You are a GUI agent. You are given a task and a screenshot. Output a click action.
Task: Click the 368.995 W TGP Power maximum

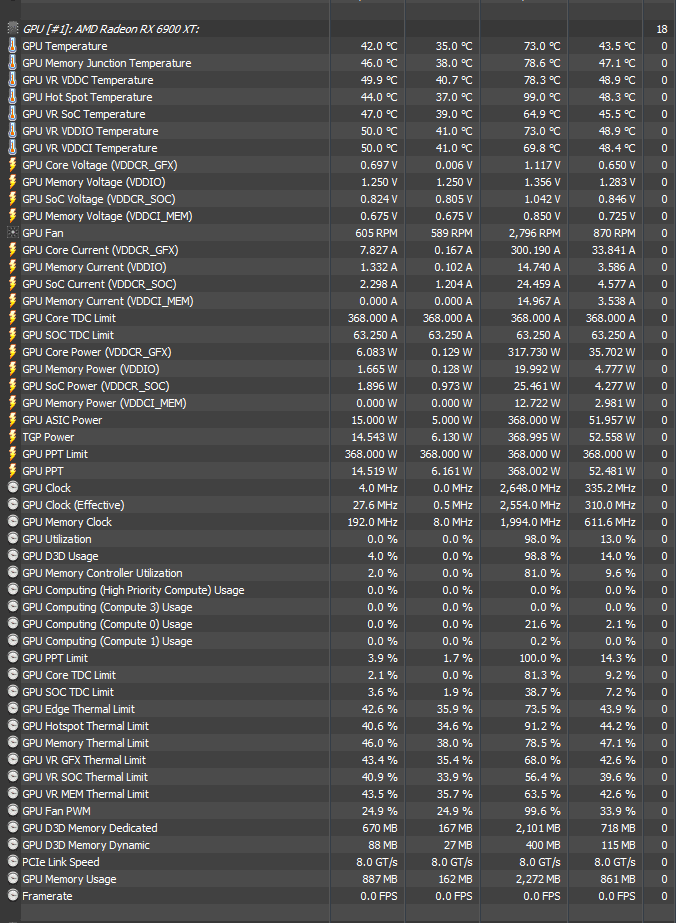coord(534,437)
